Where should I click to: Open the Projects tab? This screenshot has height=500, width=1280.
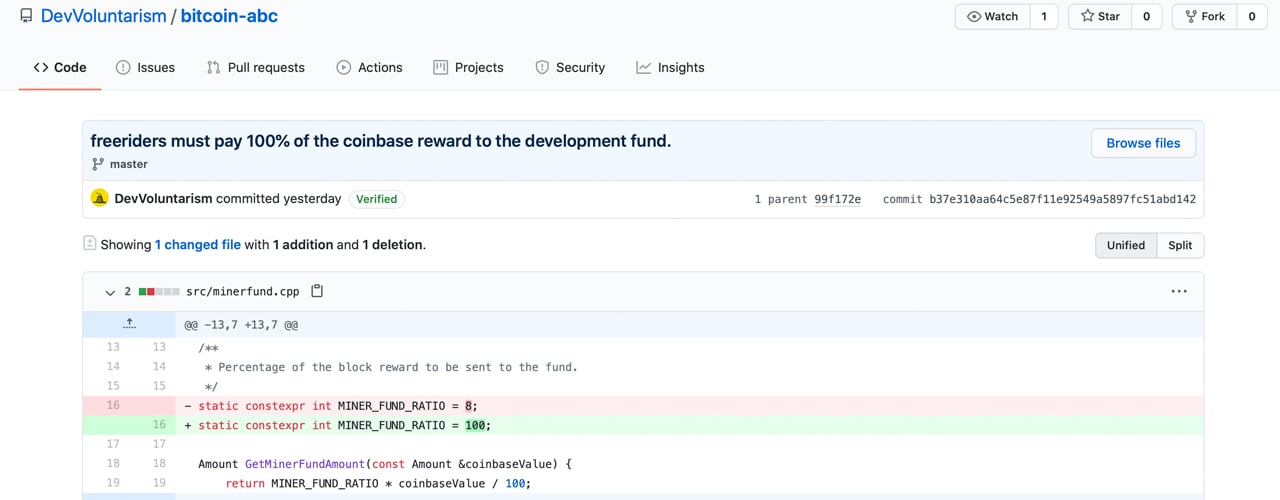tap(468, 67)
